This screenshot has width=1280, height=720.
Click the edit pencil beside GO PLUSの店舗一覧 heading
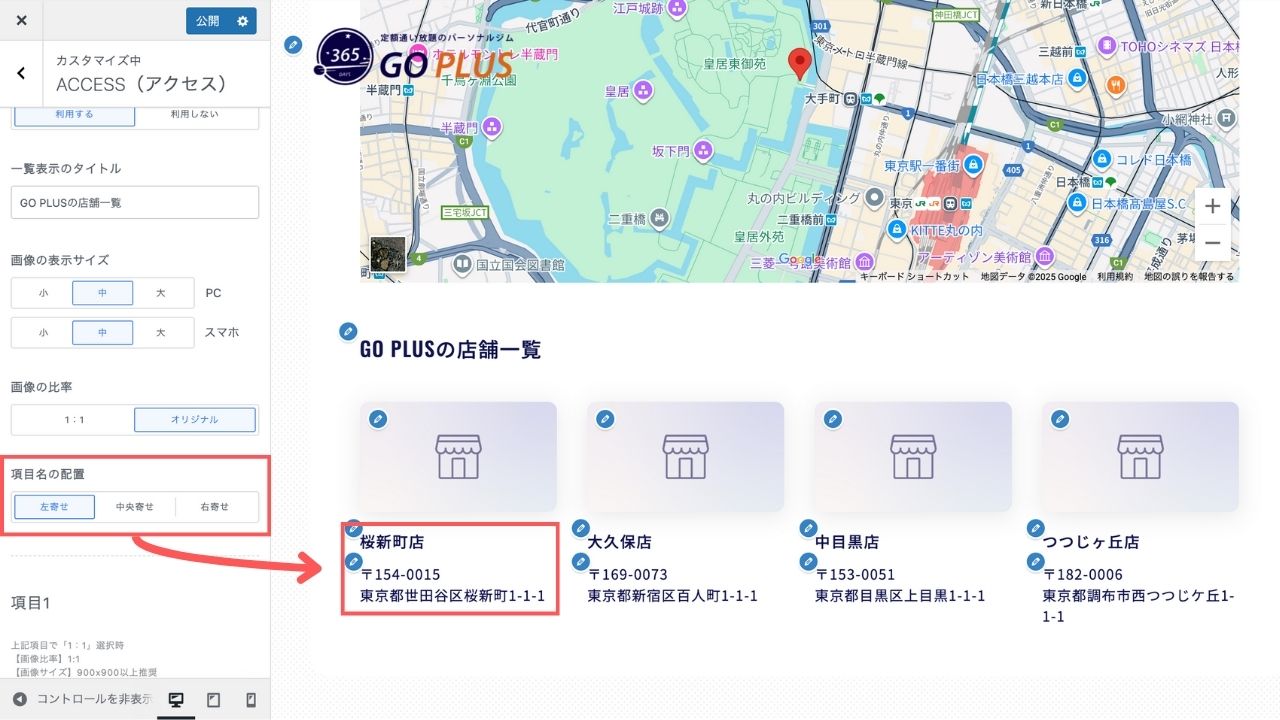coord(348,331)
